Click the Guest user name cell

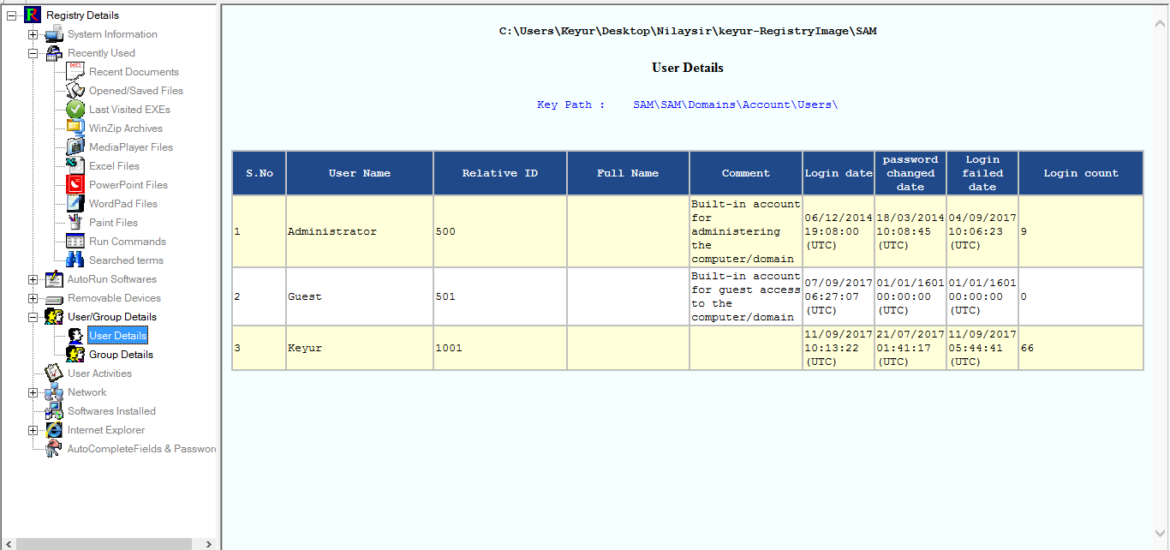pyautogui.click(x=360, y=296)
